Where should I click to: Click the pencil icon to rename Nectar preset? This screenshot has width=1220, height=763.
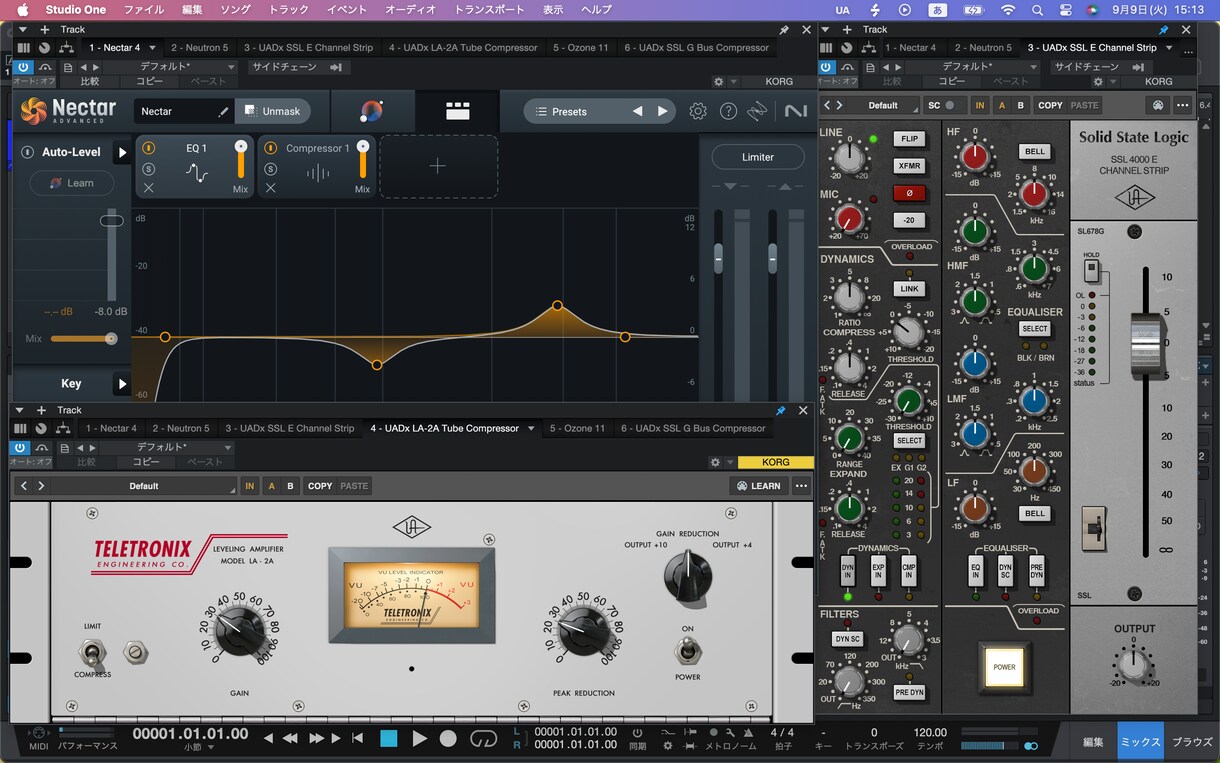point(223,112)
